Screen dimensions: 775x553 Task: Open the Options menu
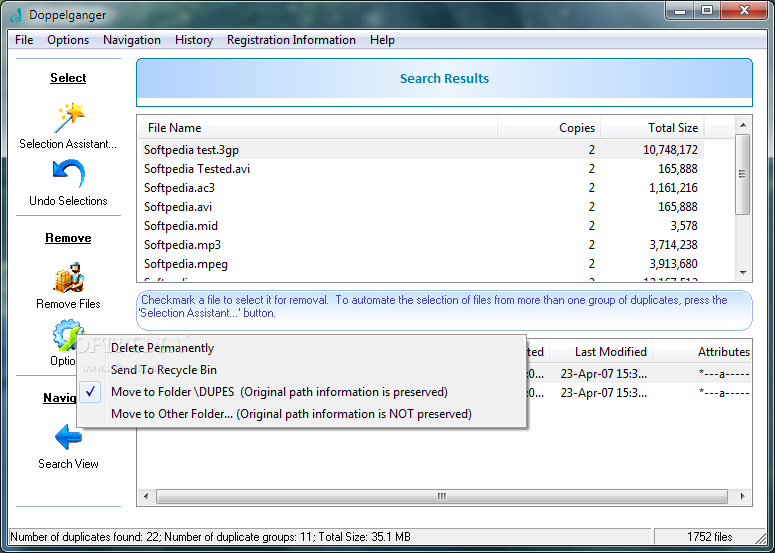point(68,40)
